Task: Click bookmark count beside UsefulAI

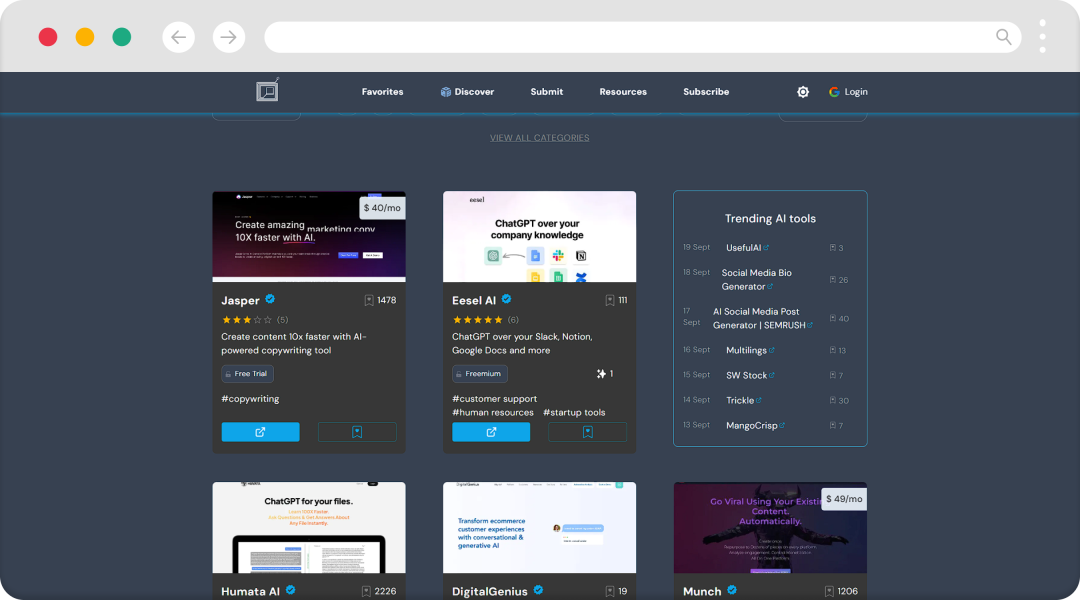Action: point(836,247)
